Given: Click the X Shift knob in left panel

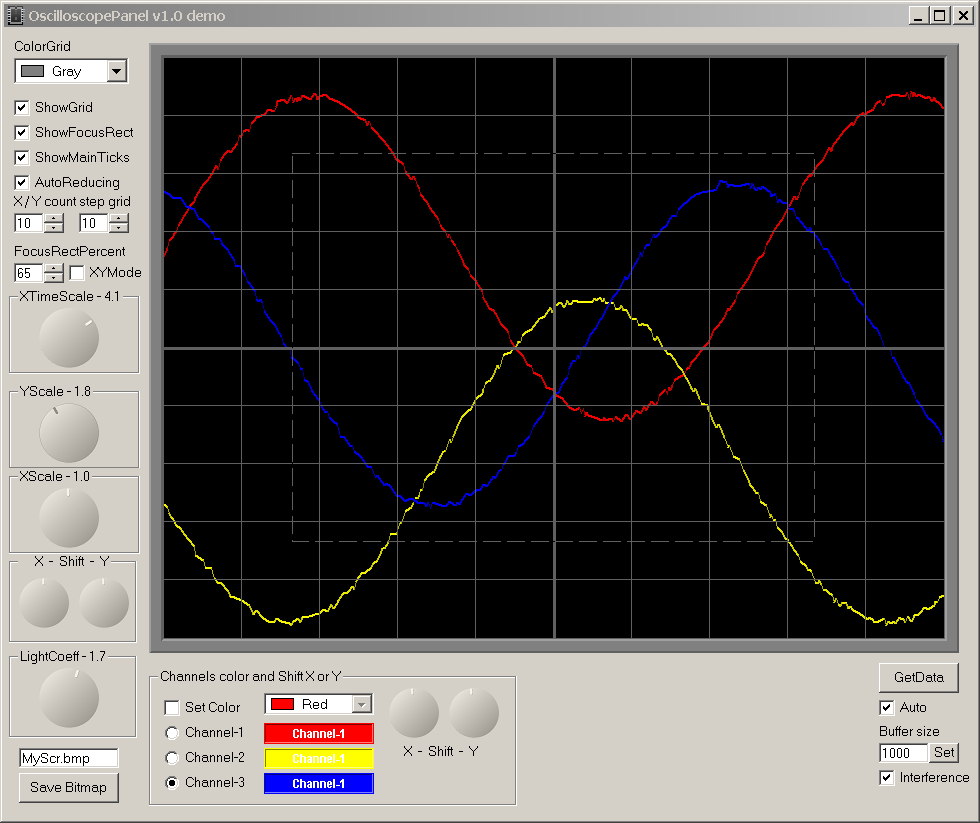Looking at the screenshot, I should [x=44, y=603].
